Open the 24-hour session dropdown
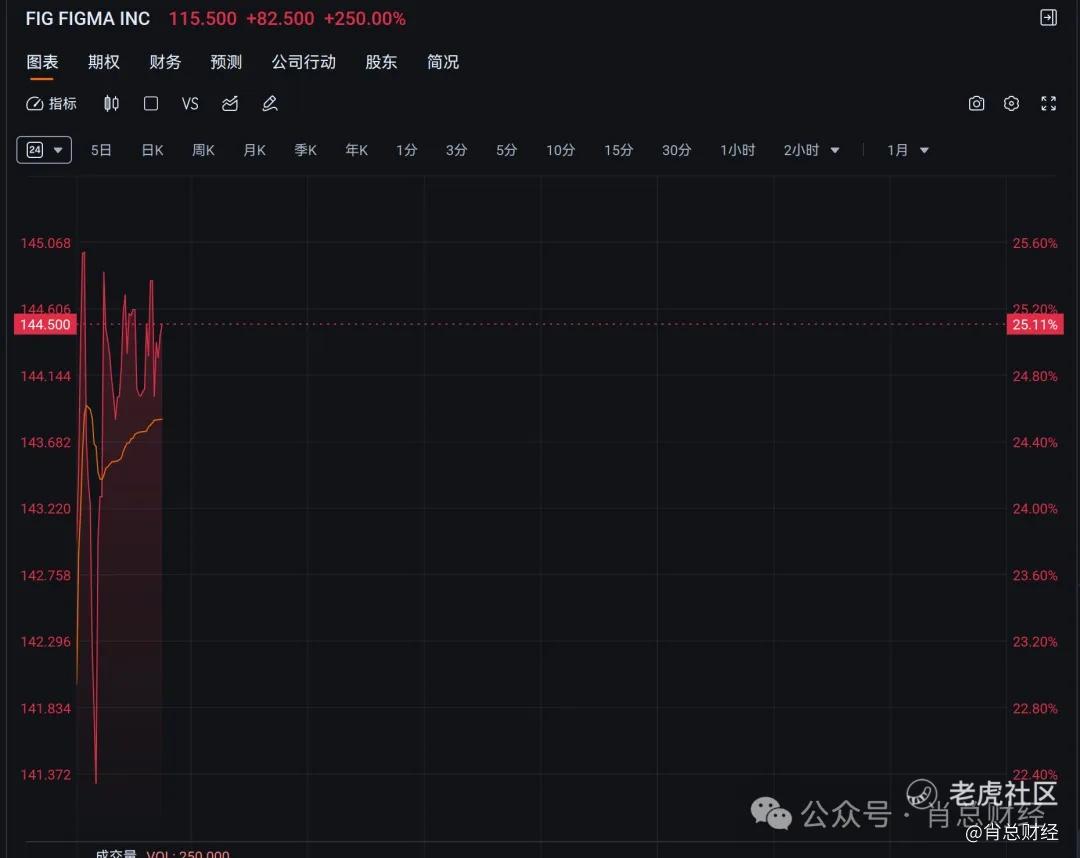Screen dimensions: 1080x858 tap(44, 150)
